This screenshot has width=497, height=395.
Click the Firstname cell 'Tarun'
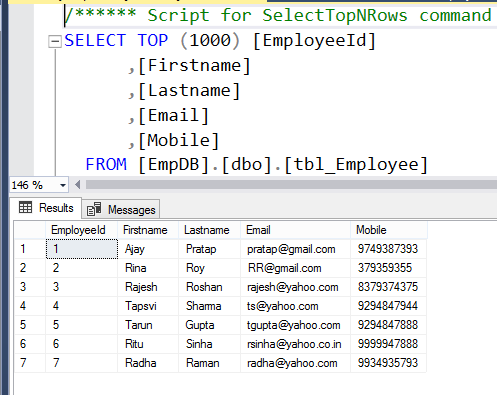[x=148, y=325]
